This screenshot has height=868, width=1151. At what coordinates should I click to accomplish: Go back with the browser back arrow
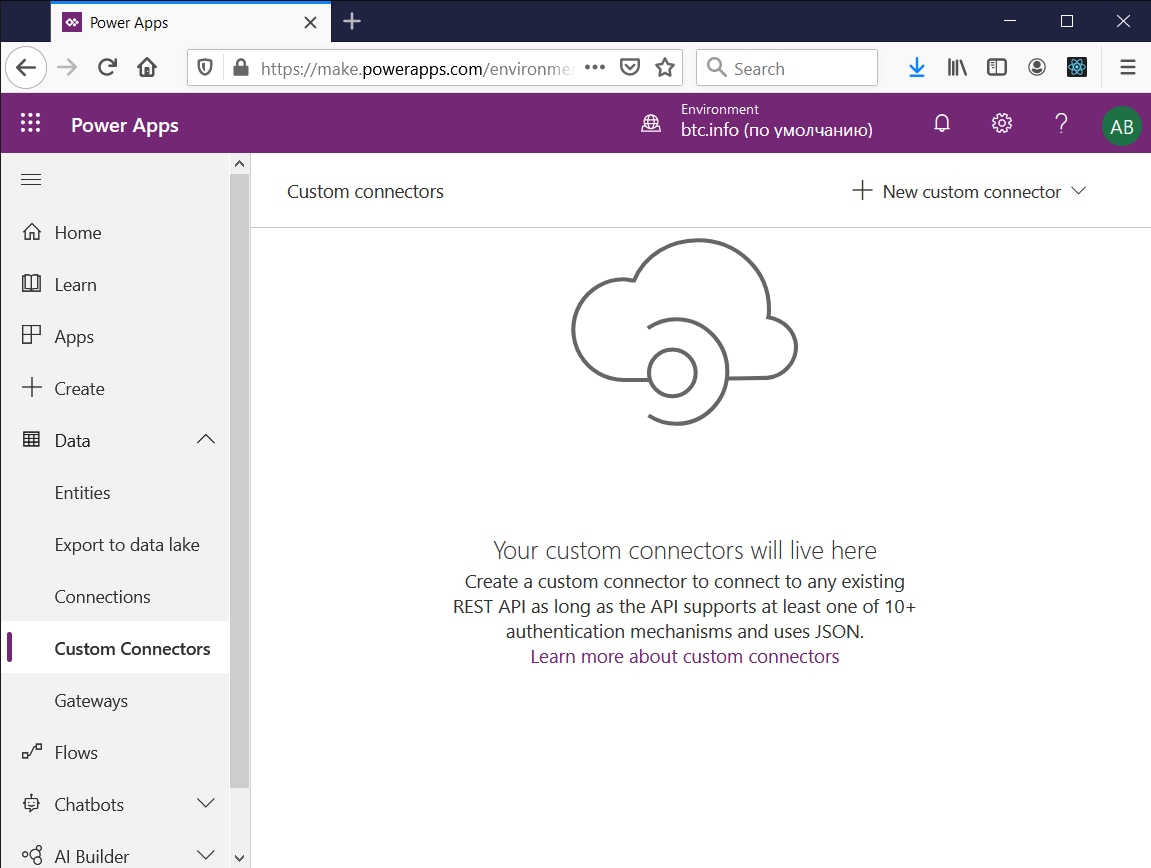pos(26,68)
